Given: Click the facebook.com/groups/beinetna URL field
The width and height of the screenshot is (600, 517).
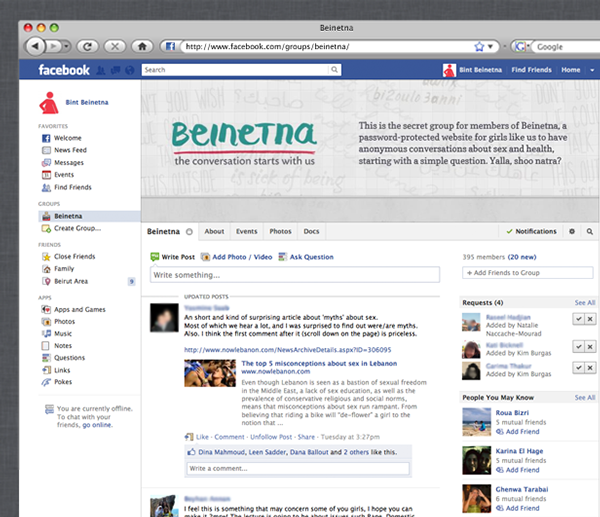Looking at the screenshot, I should pos(325,47).
